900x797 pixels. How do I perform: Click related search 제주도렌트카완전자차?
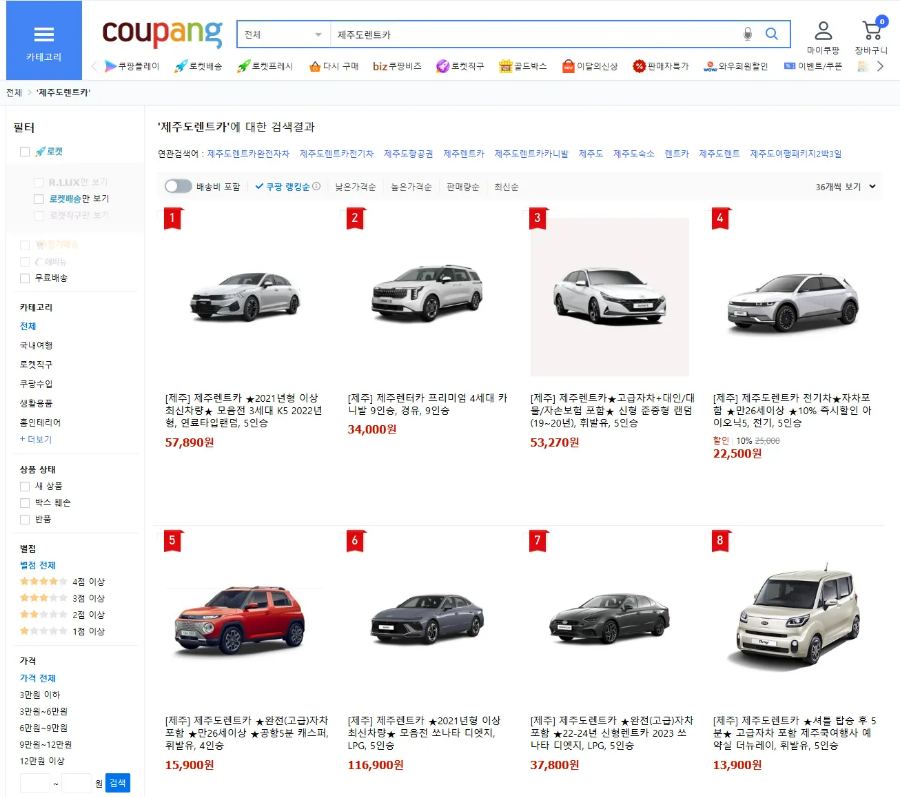coord(248,154)
